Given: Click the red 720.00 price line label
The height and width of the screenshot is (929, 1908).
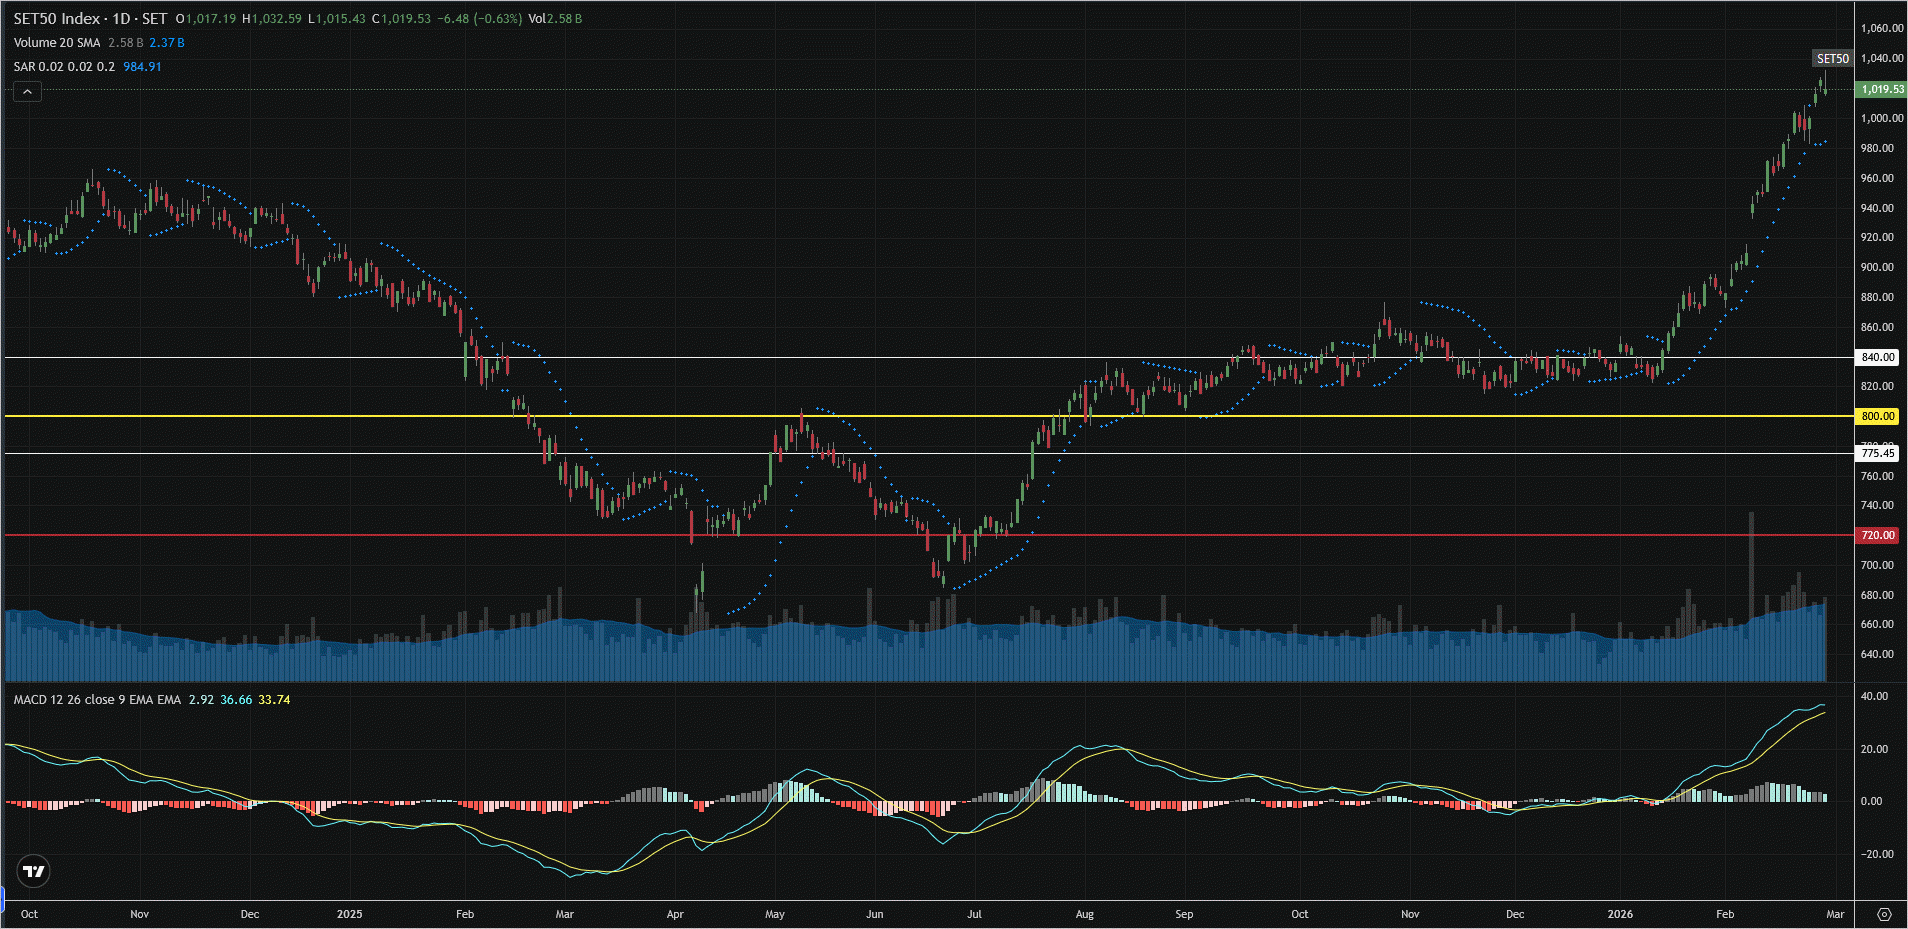Looking at the screenshot, I should [x=1877, y=535].
